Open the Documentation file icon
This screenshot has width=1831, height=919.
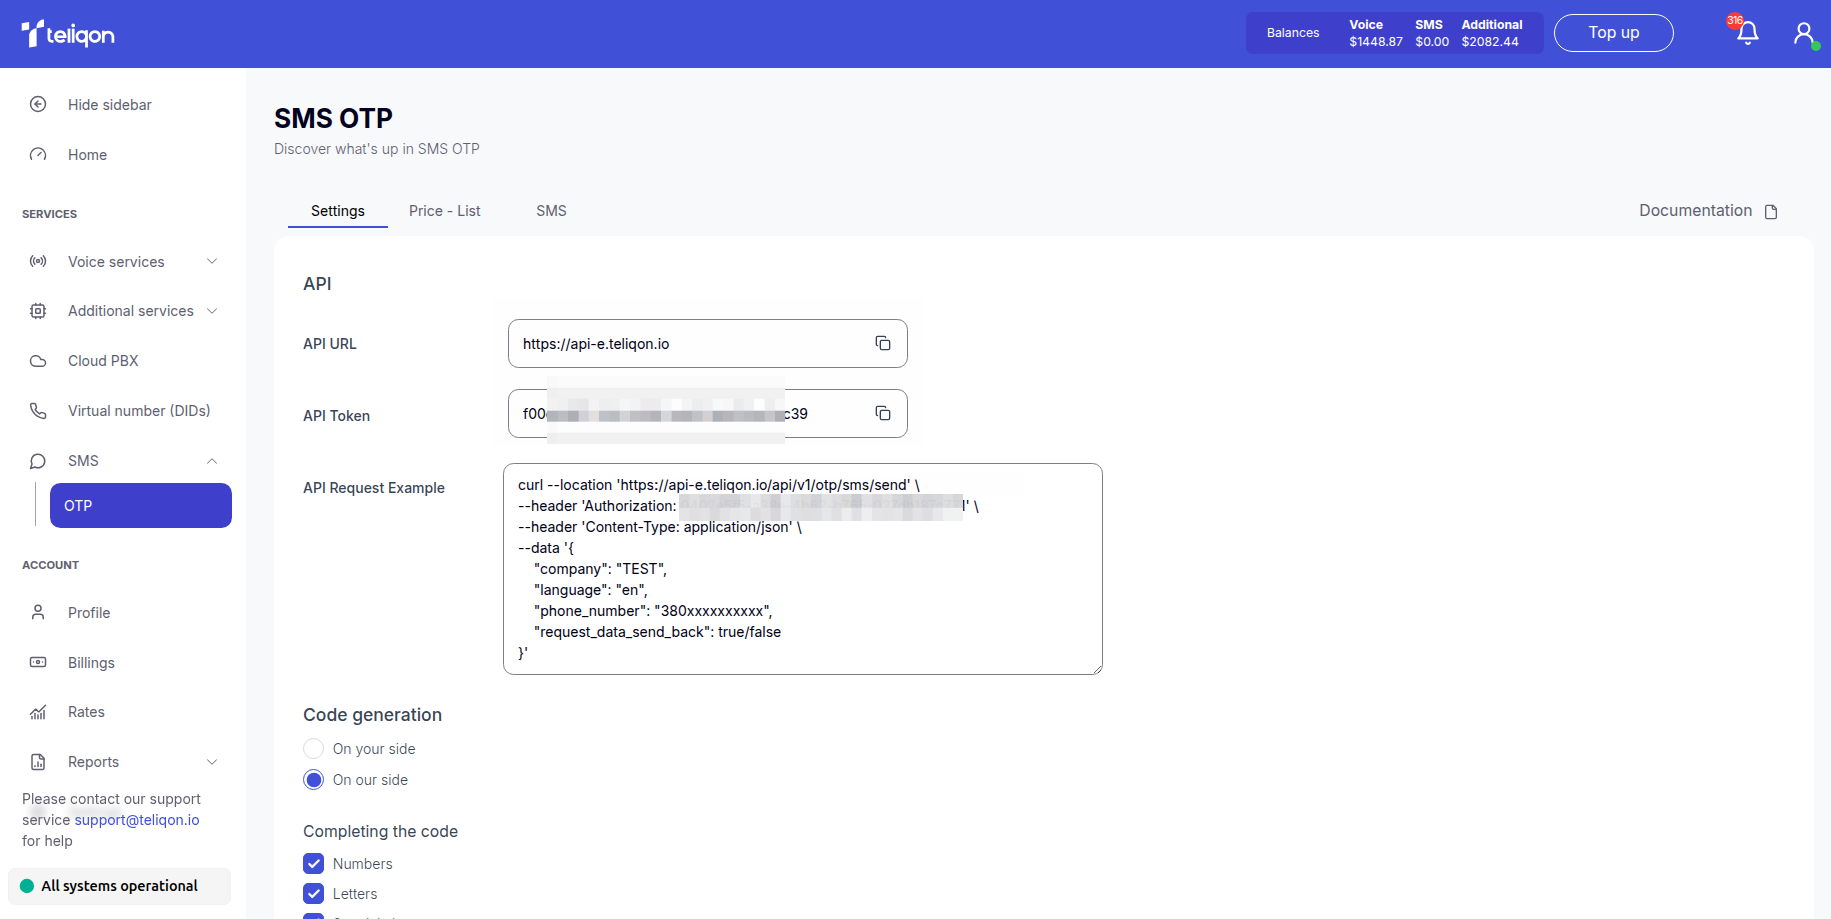[x=1771, y=212]
